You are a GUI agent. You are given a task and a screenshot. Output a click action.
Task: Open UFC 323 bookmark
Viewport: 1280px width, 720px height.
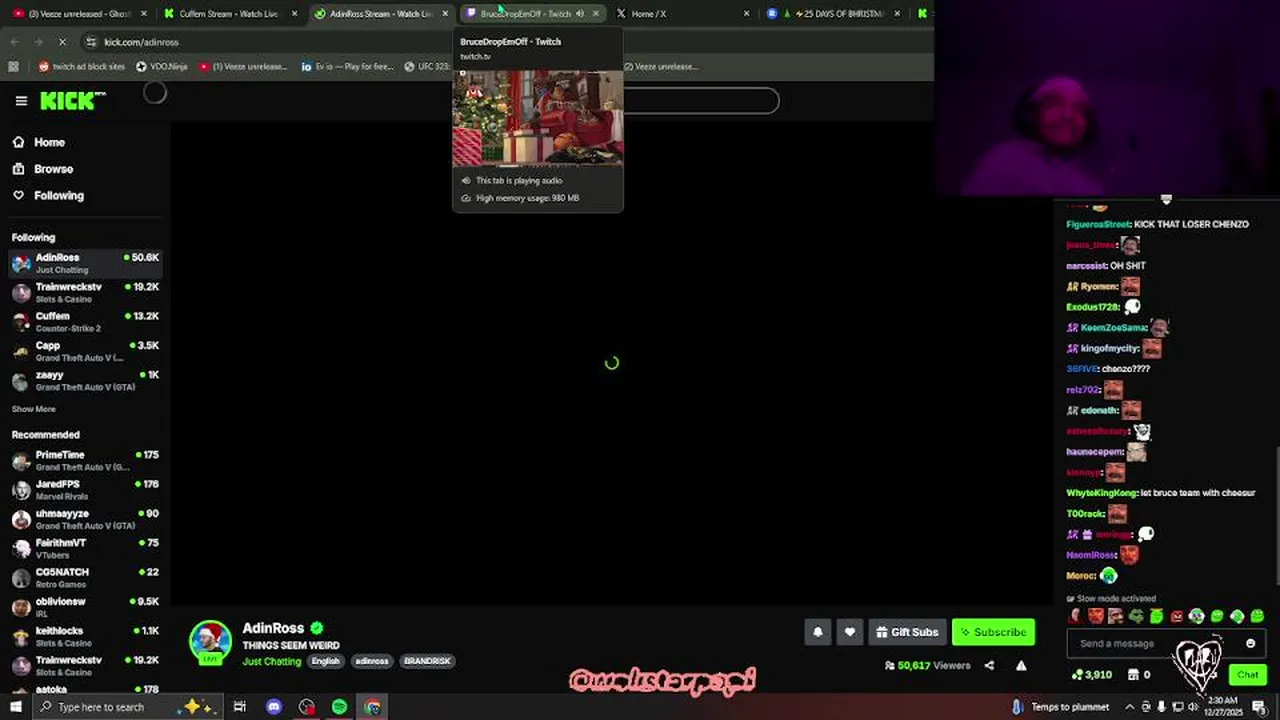(x=428, y=67)
